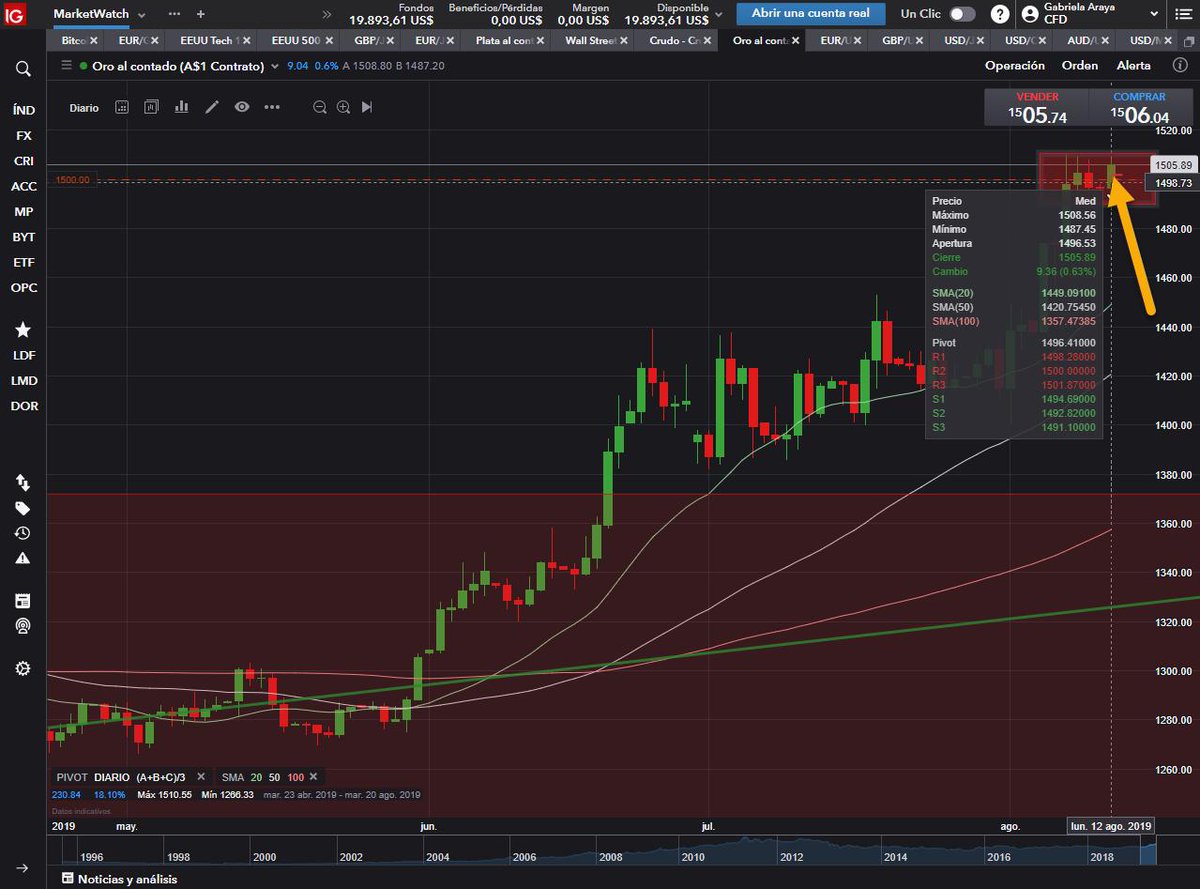
Task: Switch to the Wall Street tab
Action: pyautogui.click(x=597, y=41)
